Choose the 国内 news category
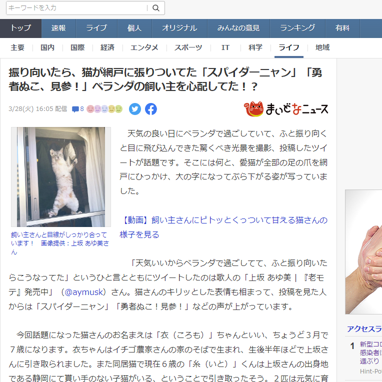 click(47, 48)
